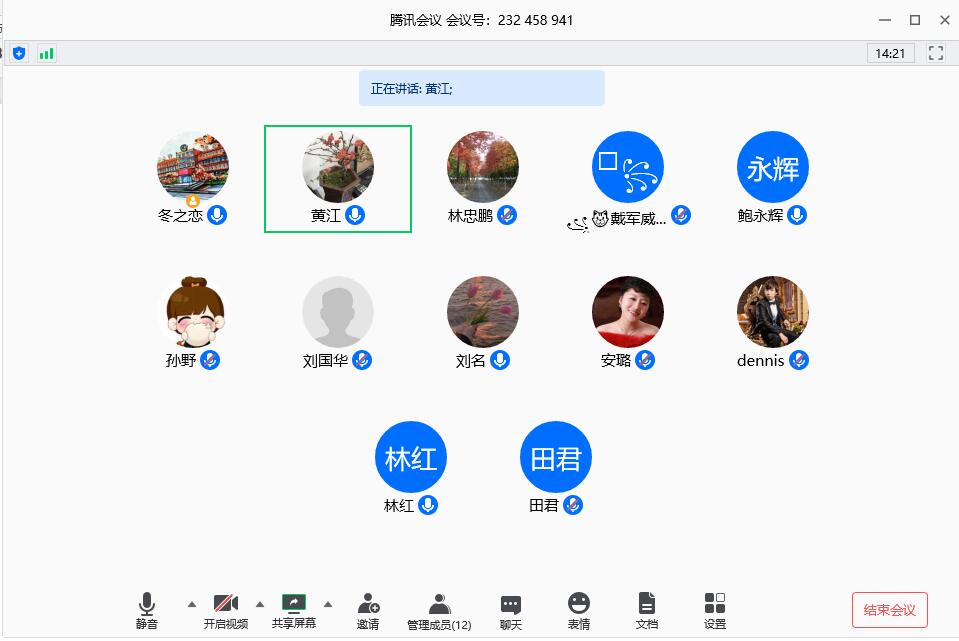Click the blue security shield icon
959x641 pixels.
[19, 53]
